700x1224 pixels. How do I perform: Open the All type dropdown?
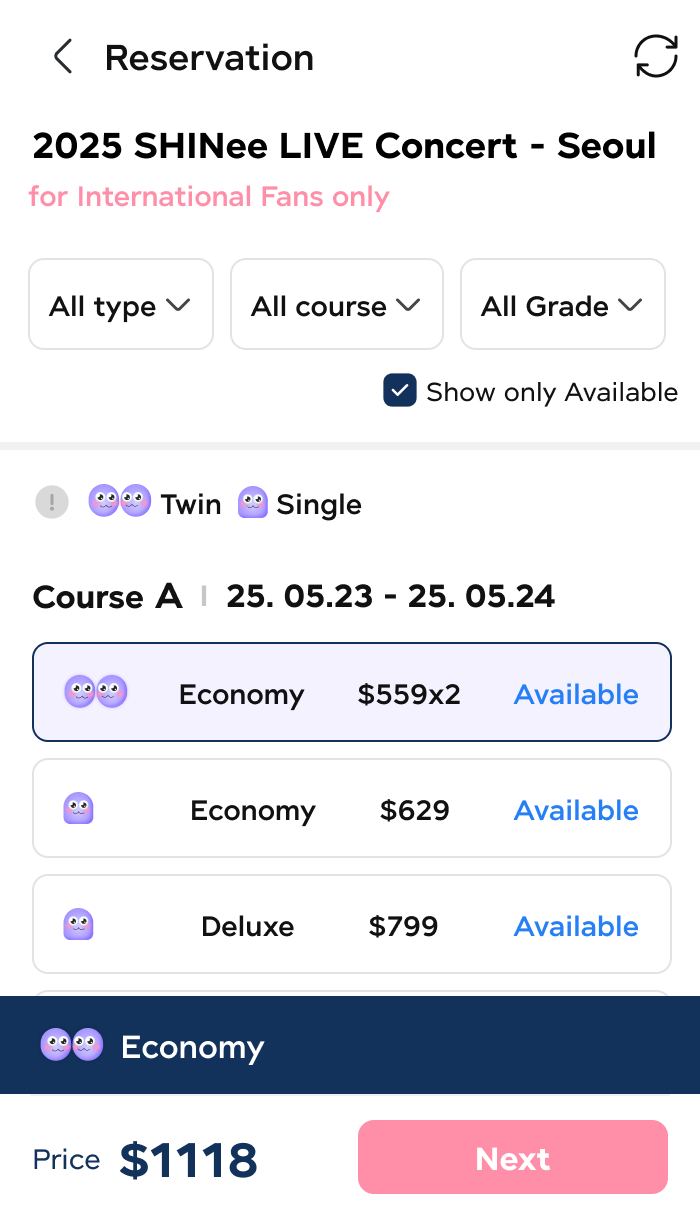click(x=121, y=305)
